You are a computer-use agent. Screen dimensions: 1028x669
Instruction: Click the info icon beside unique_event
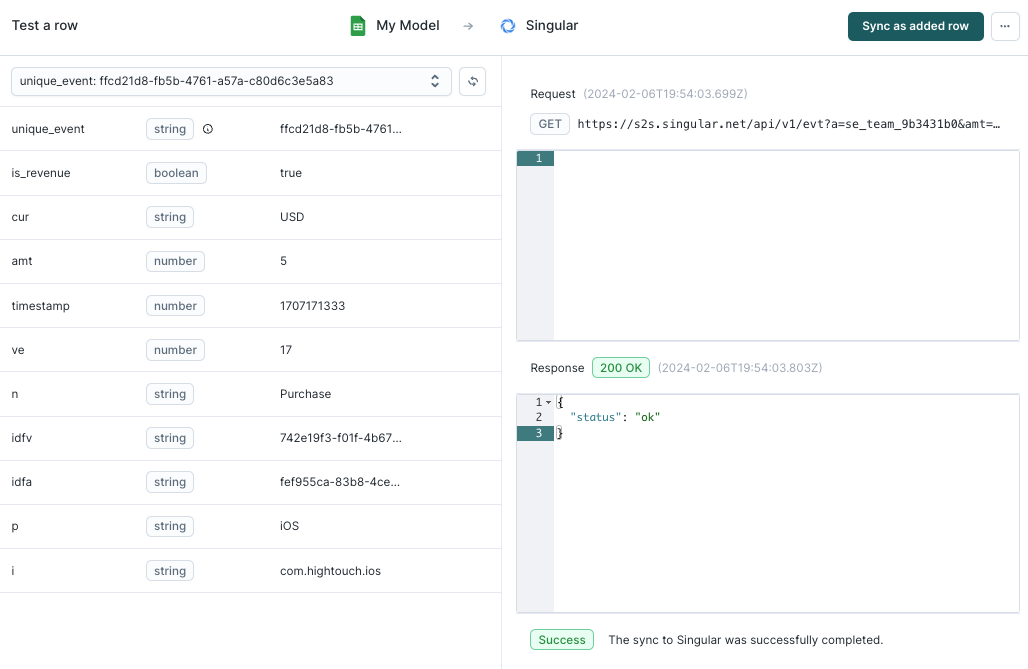208,129
